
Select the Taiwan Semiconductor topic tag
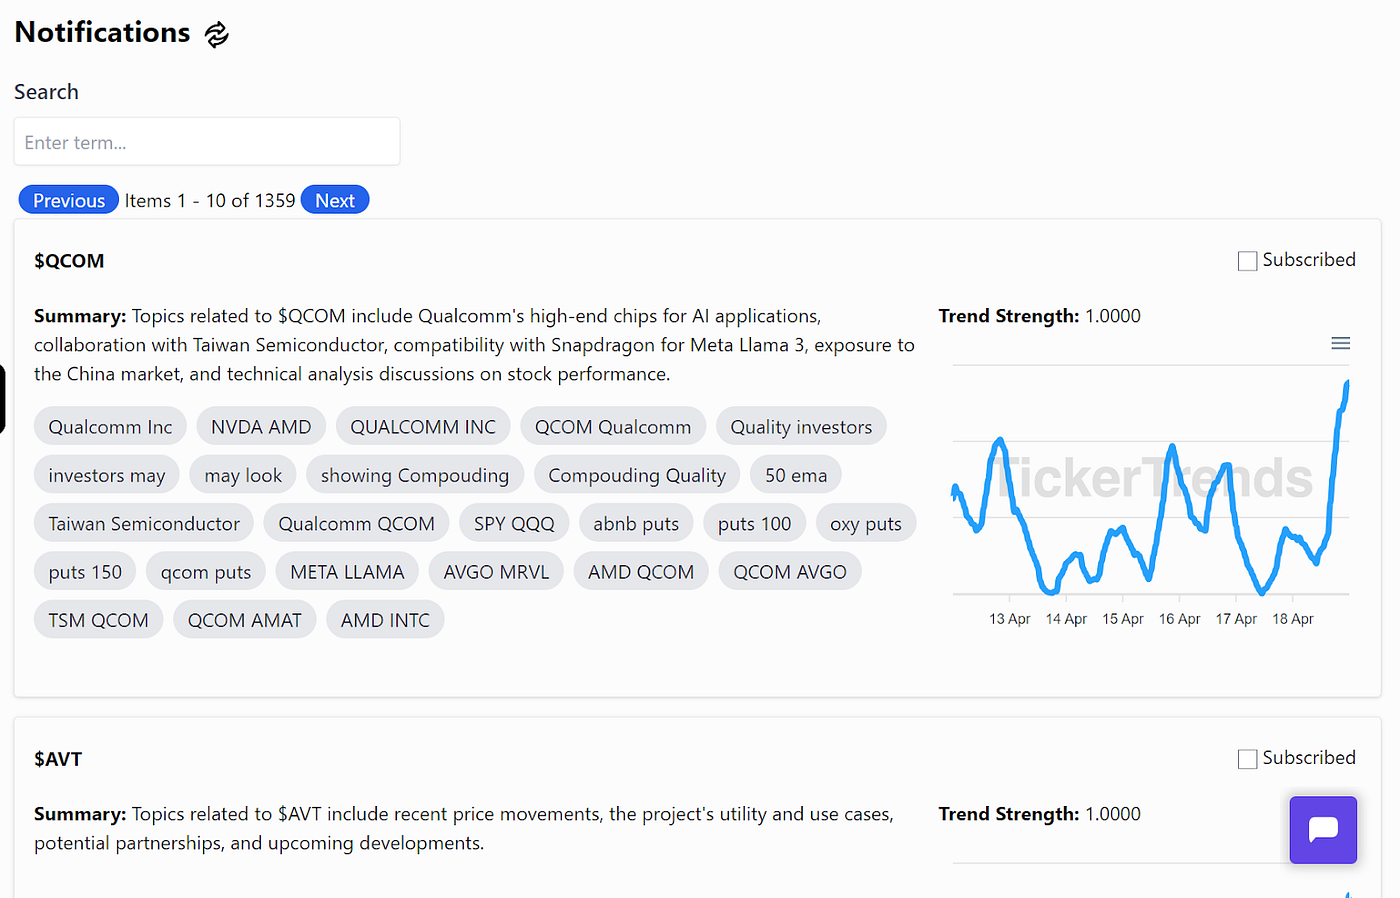pyautogui.click(x=143, y=522)
